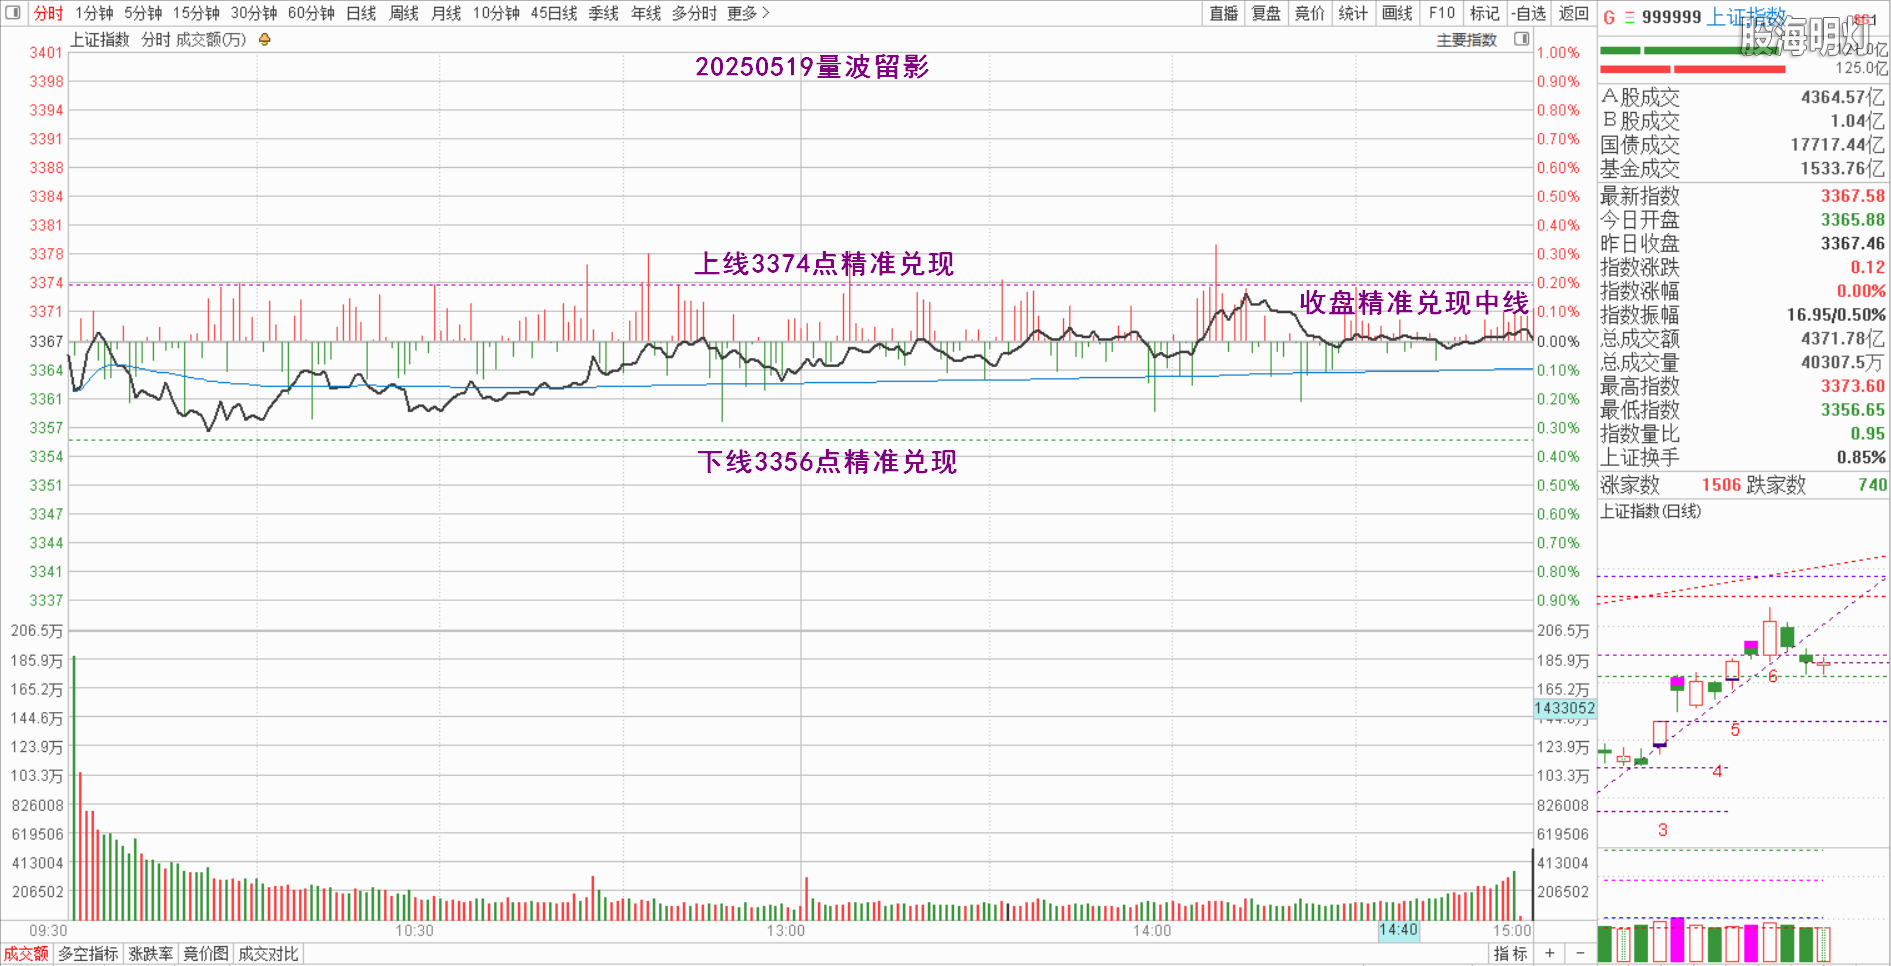Click -自选 to remove from watchlist

click(1529, 13)
